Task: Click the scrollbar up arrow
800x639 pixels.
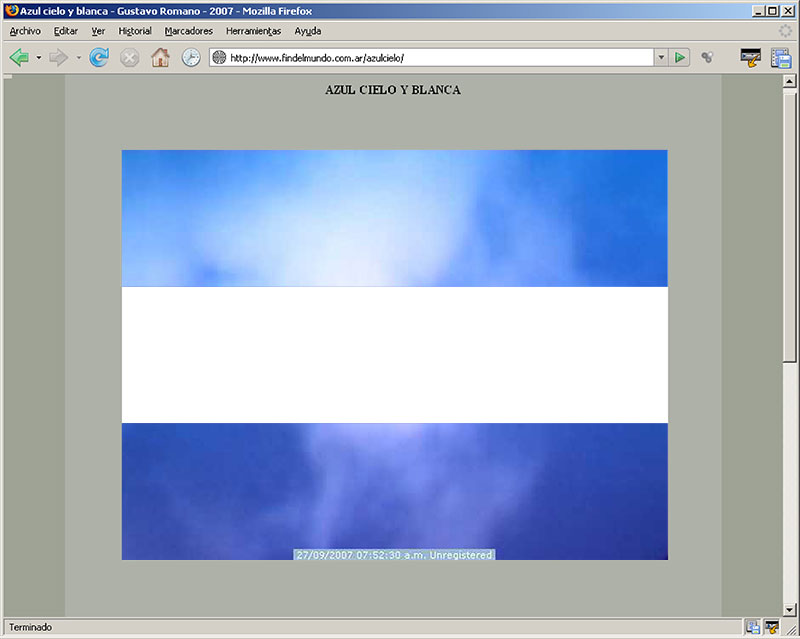Action: (789, 81)
